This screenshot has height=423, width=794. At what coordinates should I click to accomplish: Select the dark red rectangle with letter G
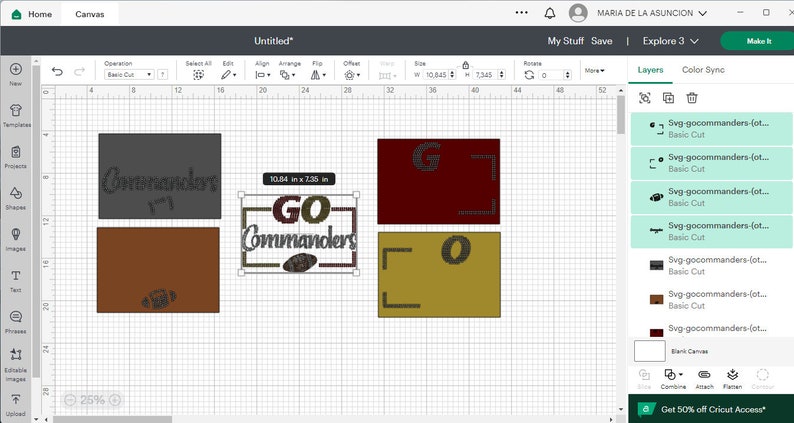point(439,181)
